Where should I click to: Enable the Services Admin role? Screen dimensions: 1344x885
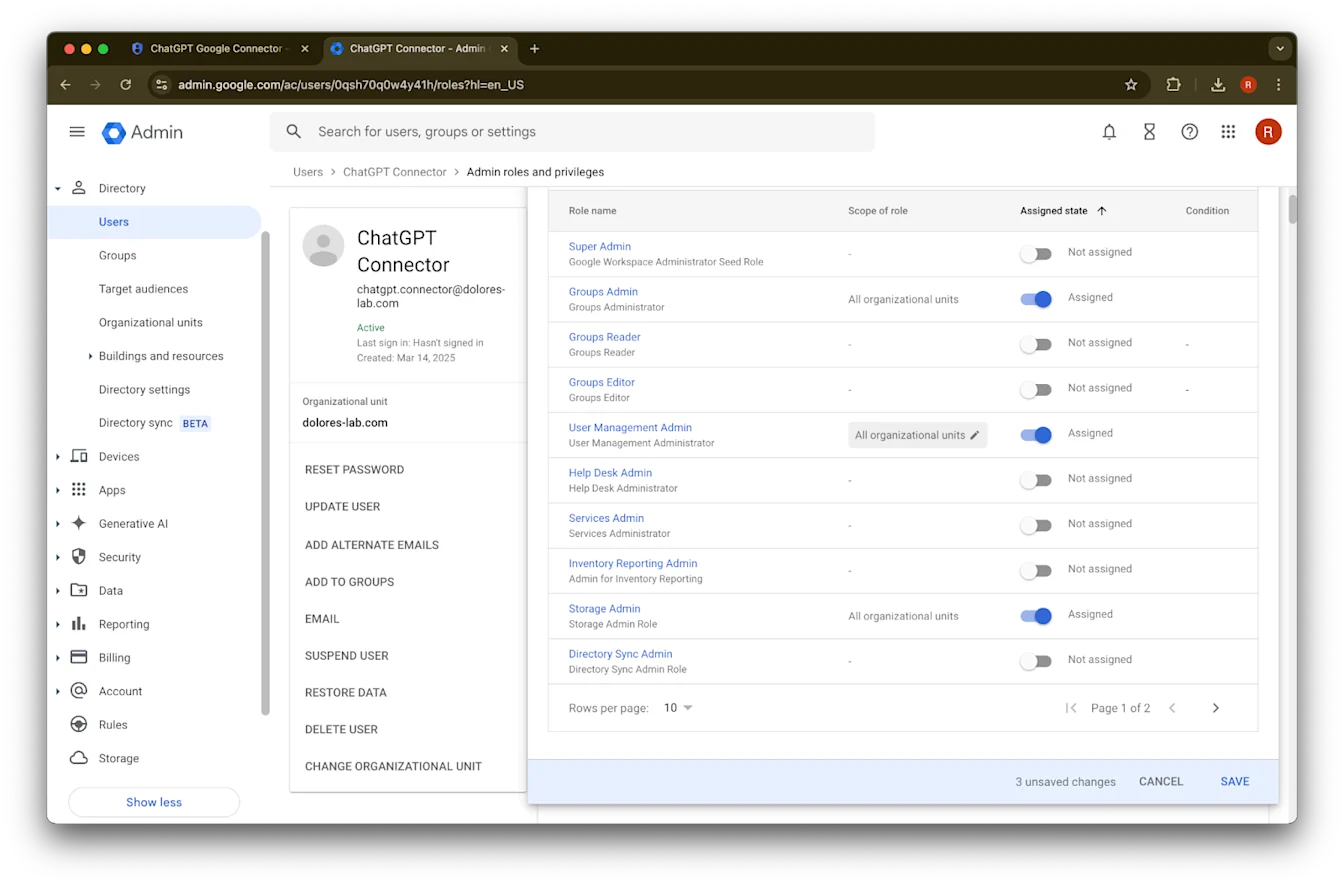1036,525
